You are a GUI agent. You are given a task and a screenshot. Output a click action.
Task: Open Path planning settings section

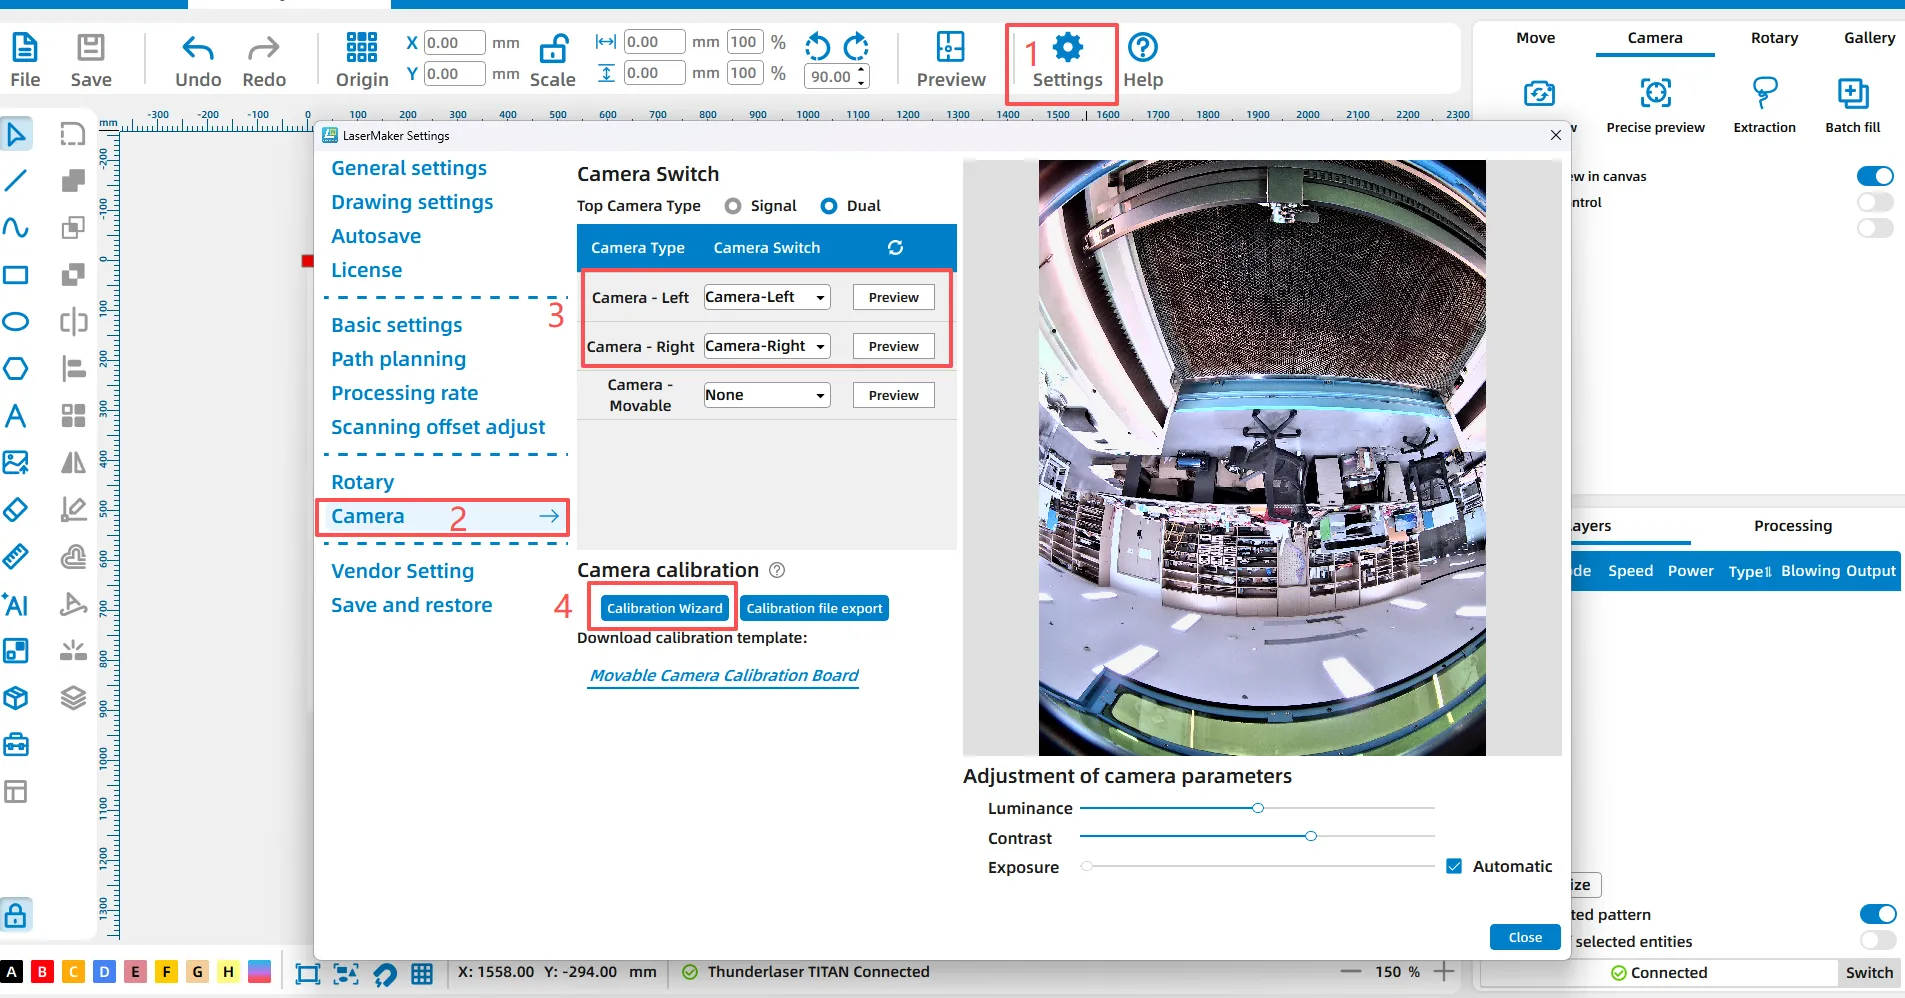click(398, 359)
